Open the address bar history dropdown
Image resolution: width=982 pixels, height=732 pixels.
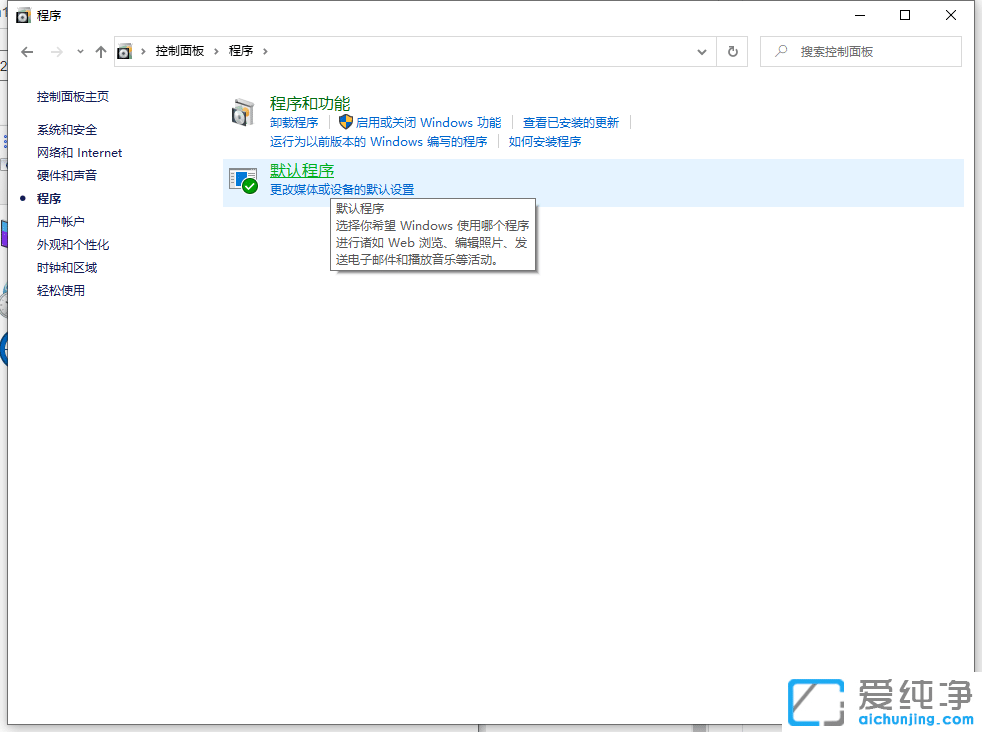pos(702,51)
